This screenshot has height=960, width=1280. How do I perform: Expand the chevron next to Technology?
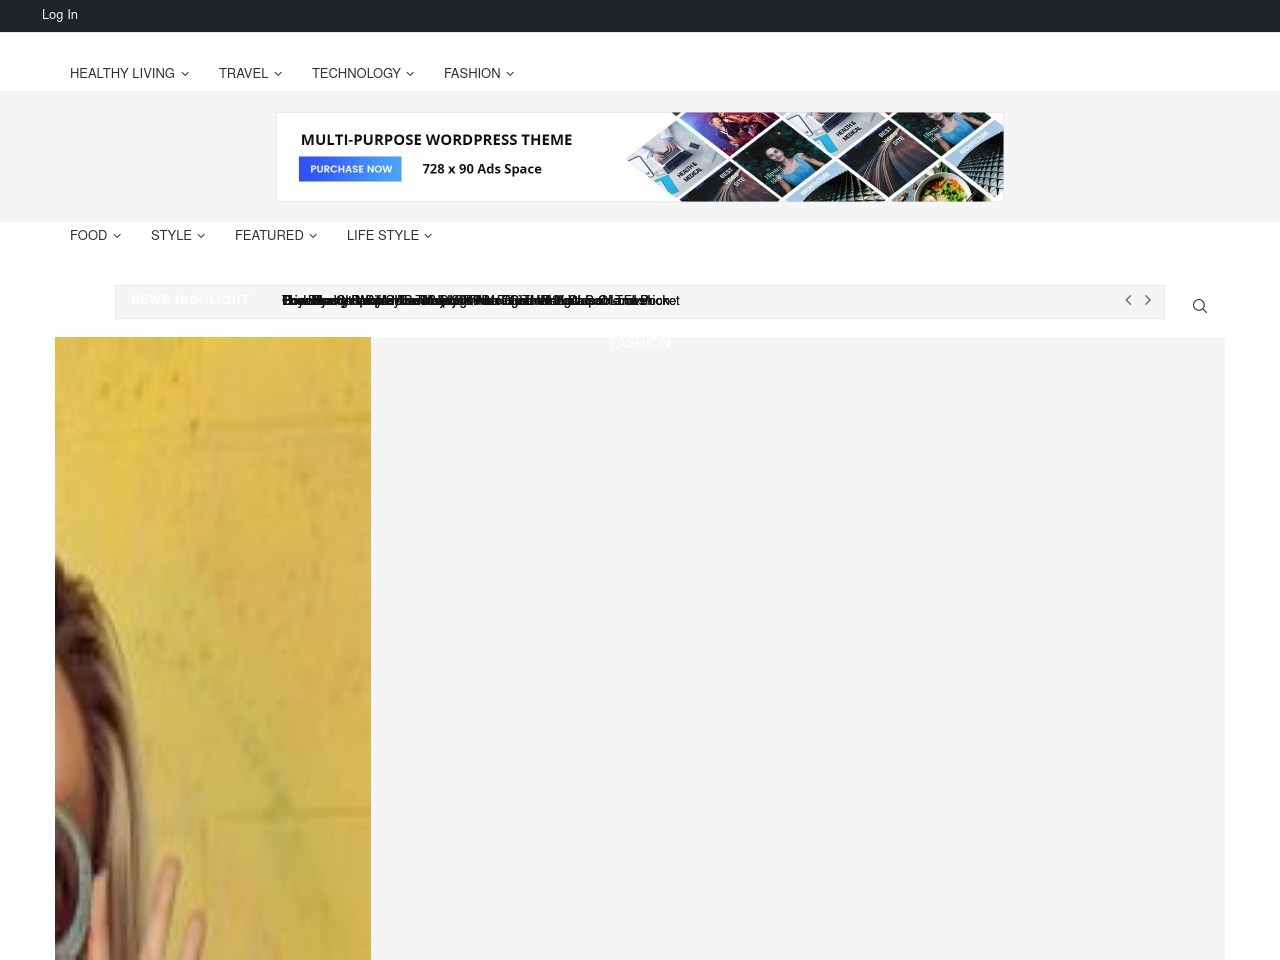click(410, 74)
